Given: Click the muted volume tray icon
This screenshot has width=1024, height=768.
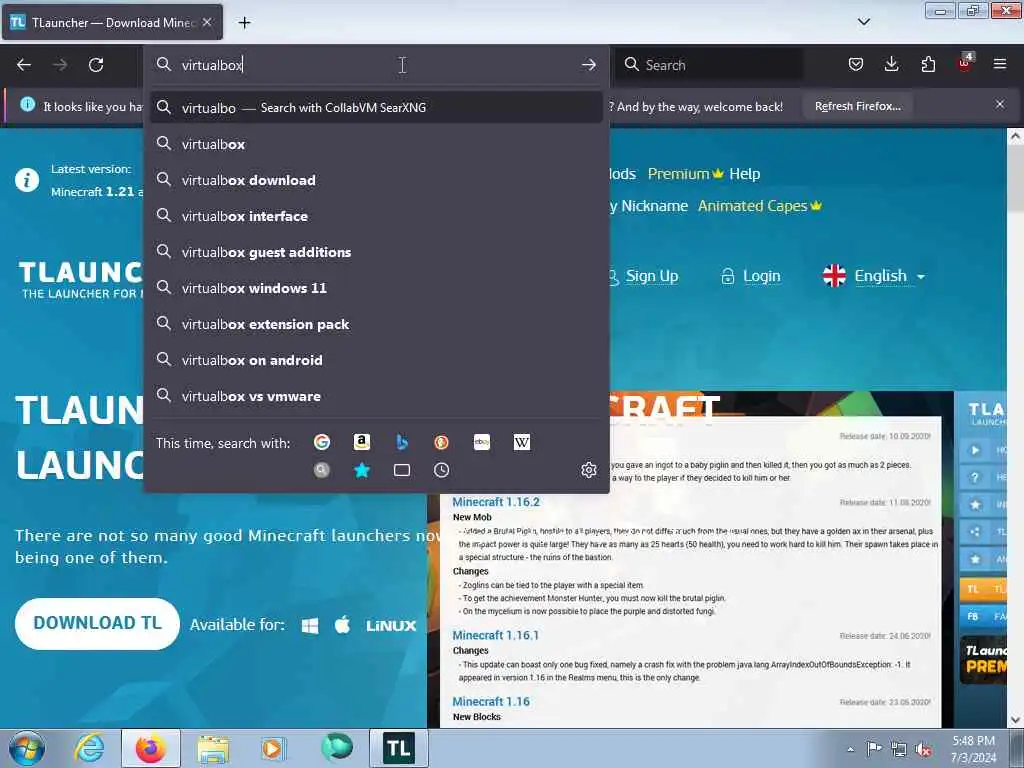Looking at the screenshot, I should point(923,750).
